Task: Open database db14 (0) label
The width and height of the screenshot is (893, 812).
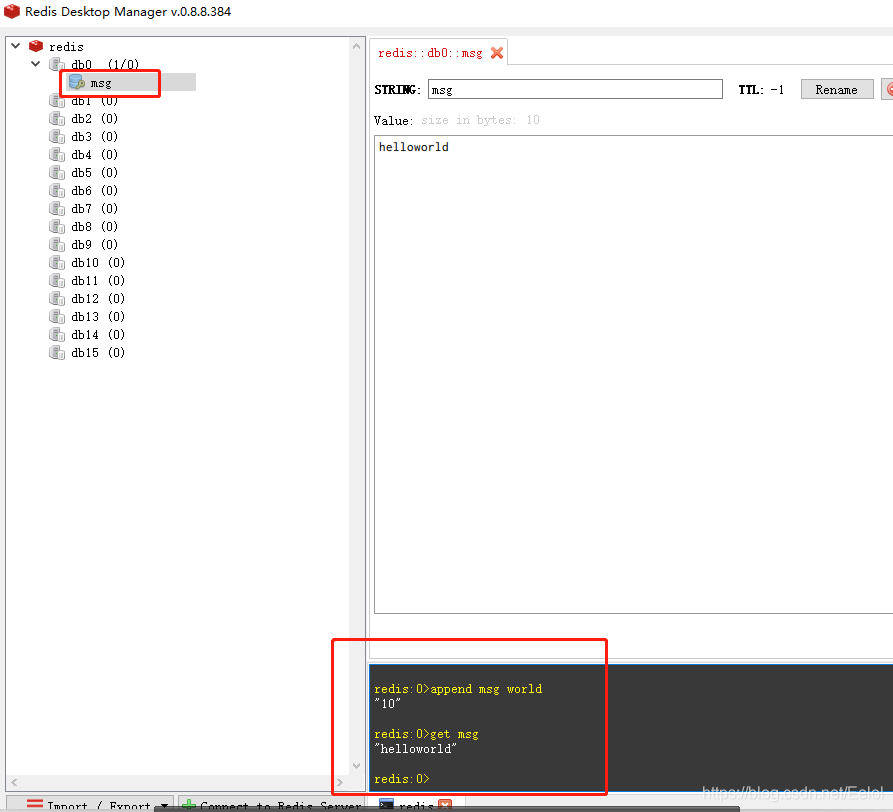Action: pos(98,335)
